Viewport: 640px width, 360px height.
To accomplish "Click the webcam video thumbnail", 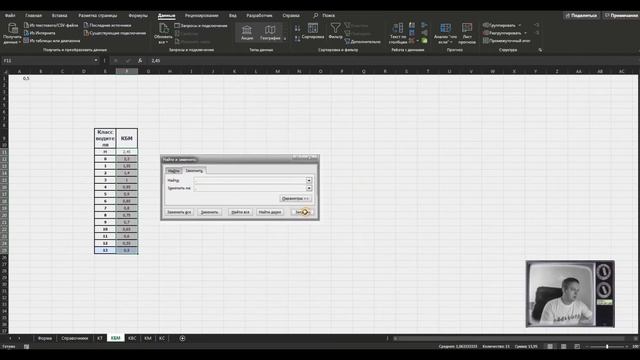I will [570, 294].
